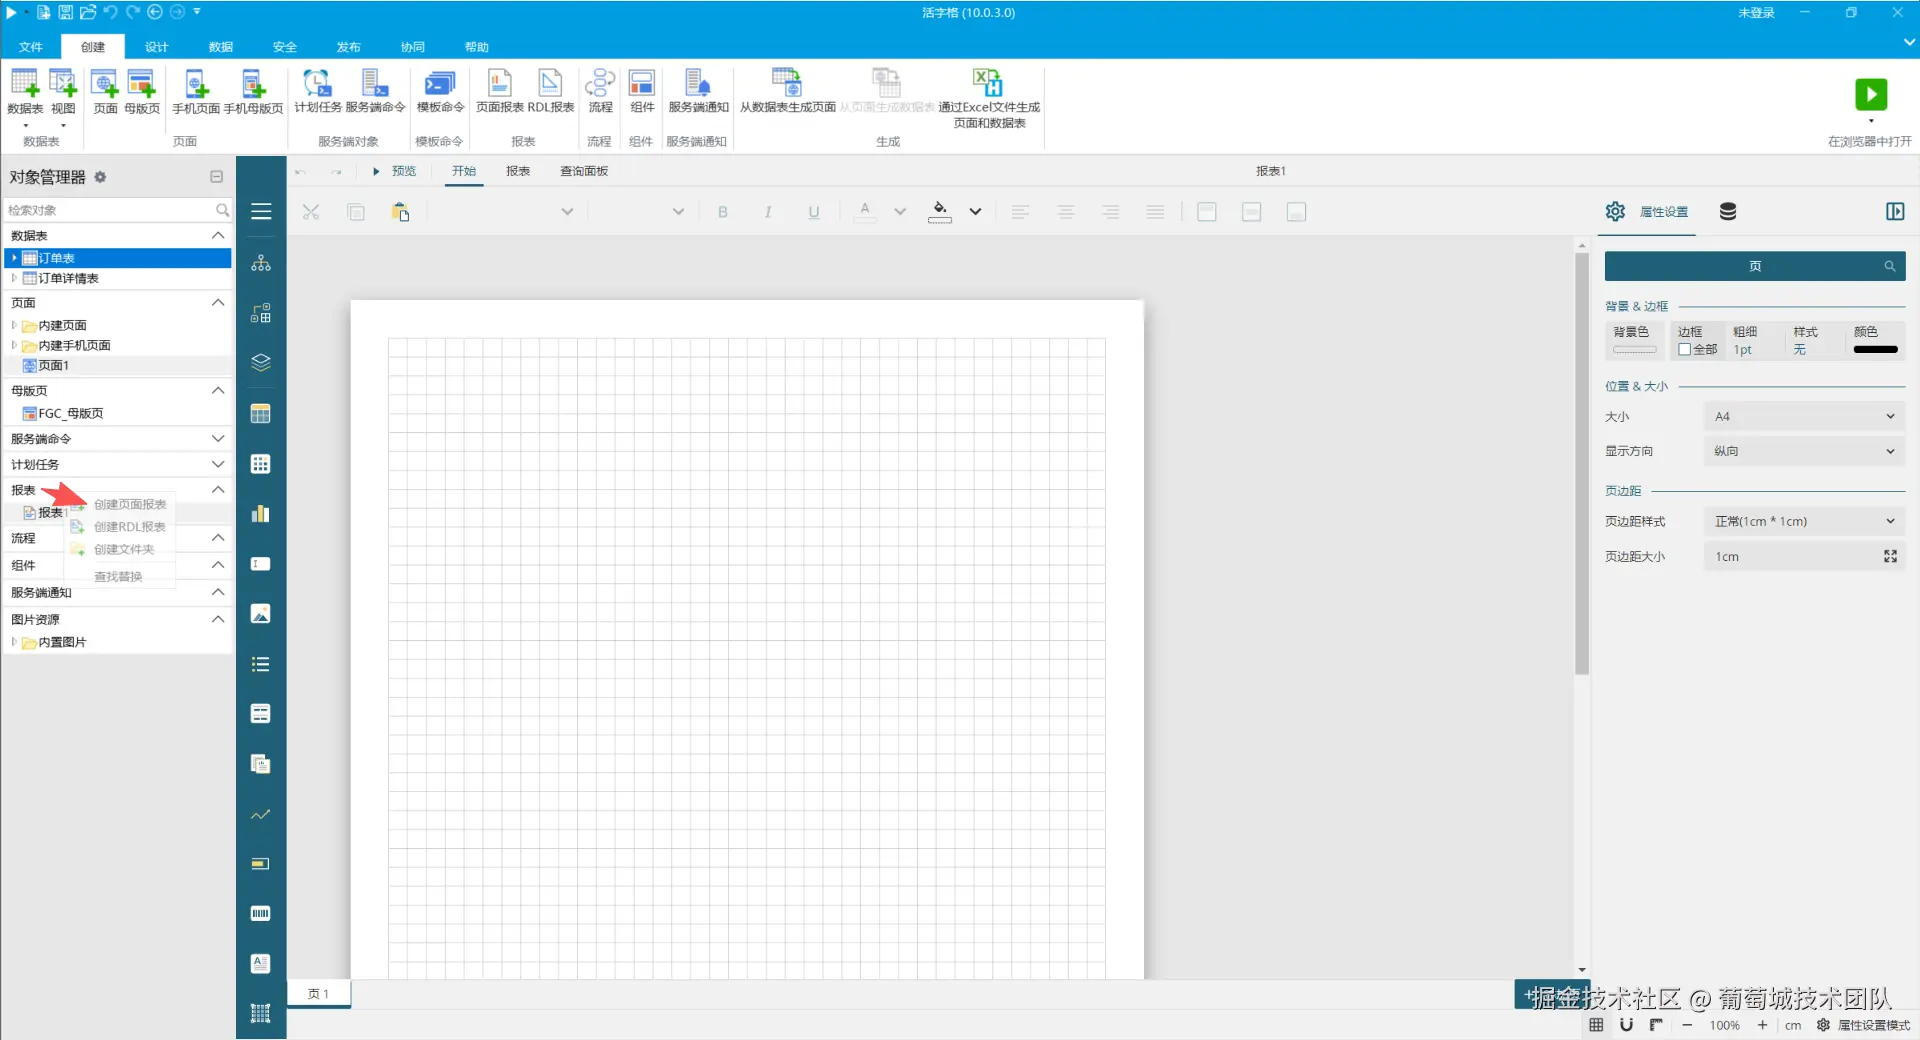1920x1040 pixels.
Task: Select left text alignment
Action: pos(1020,212)
